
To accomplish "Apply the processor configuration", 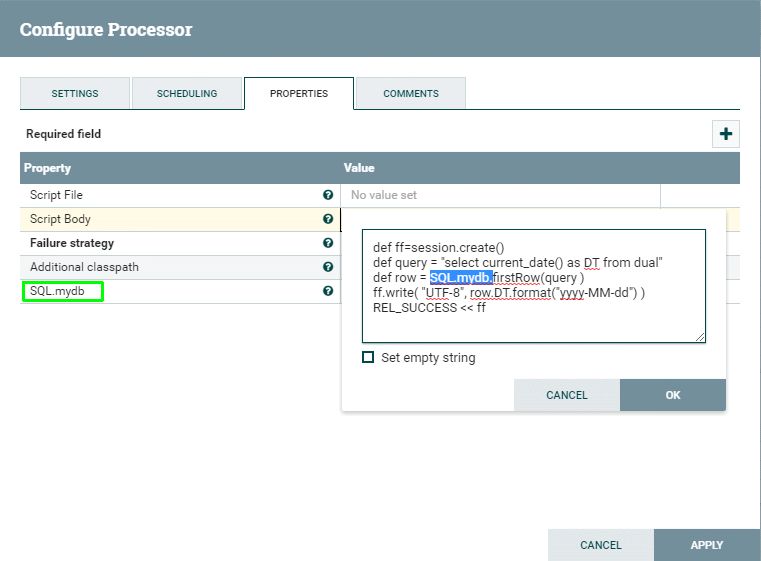I will (x=706, y=545).
